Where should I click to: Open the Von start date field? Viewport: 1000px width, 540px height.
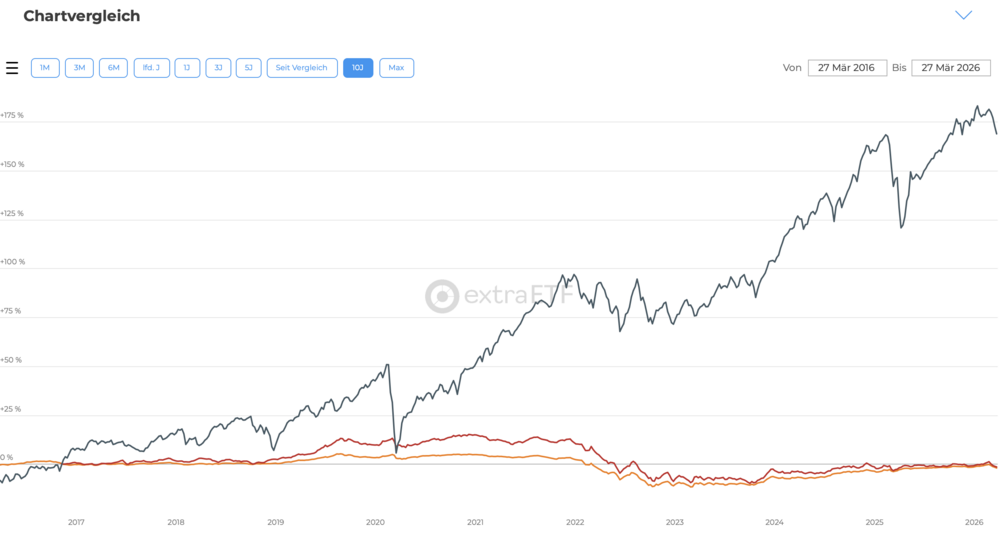pyautogui.click(x=846, y=68)
